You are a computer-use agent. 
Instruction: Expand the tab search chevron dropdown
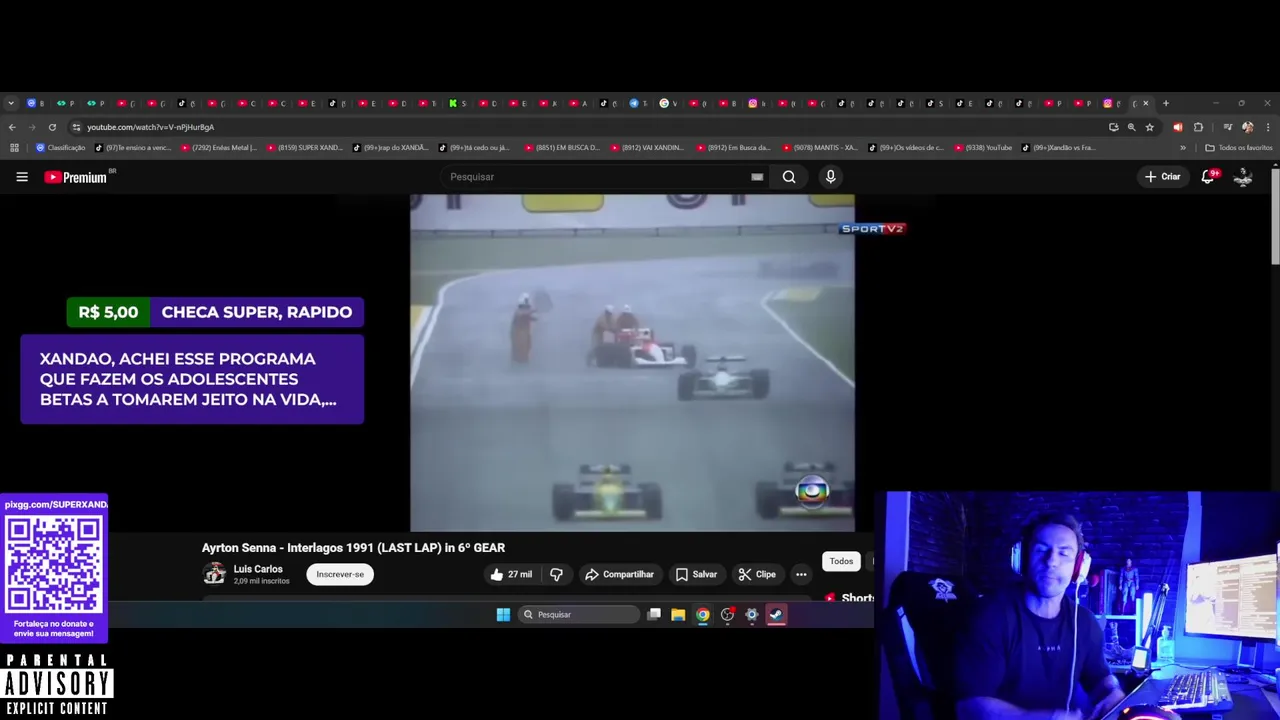[11, 103]
